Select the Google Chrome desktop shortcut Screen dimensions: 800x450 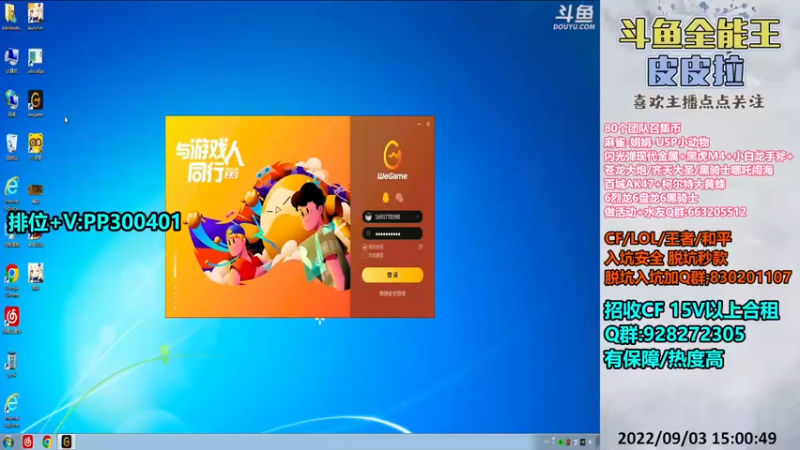click(x=11, y=280)
